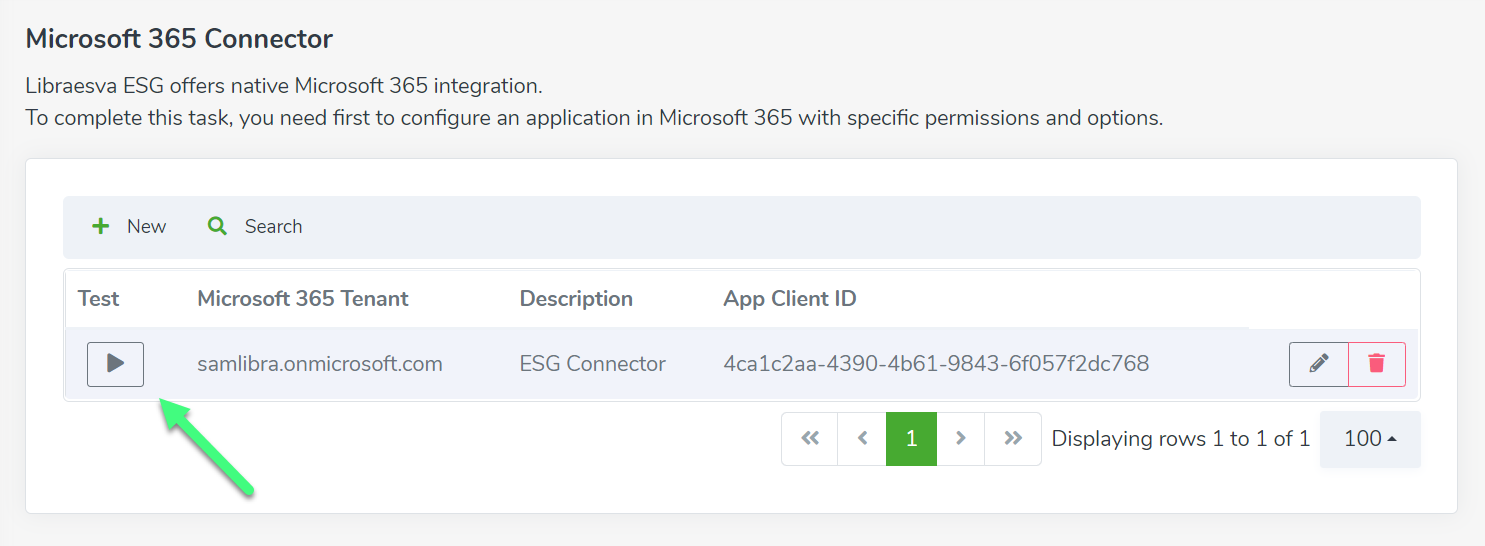Select the samlibra.onmicrosoft.com tenant cell

click(x=320, y=364)
